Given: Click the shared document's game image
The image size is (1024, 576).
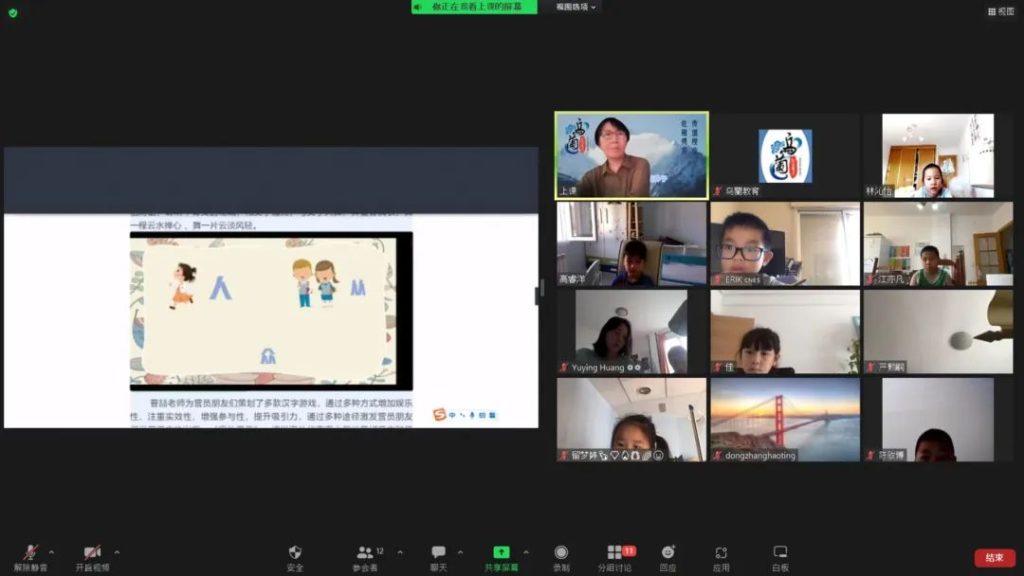Looking at the screenshot, I should click(x=271, y=311).
